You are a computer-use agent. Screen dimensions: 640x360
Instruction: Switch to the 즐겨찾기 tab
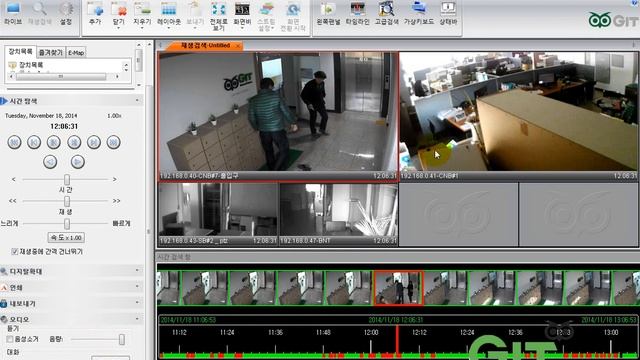pyautogui.click(x=51, y=53)
